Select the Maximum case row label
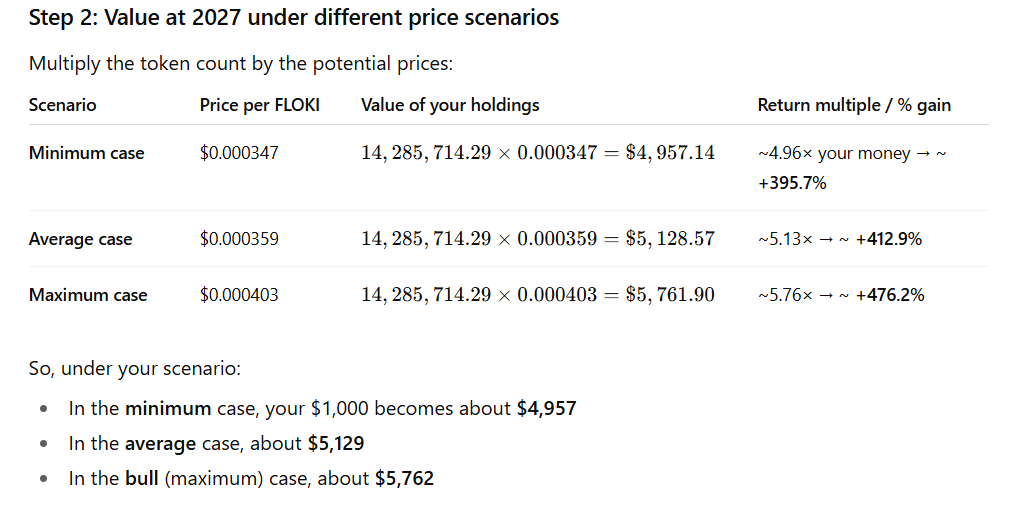The image size is (1015, 521). point(88,295)
